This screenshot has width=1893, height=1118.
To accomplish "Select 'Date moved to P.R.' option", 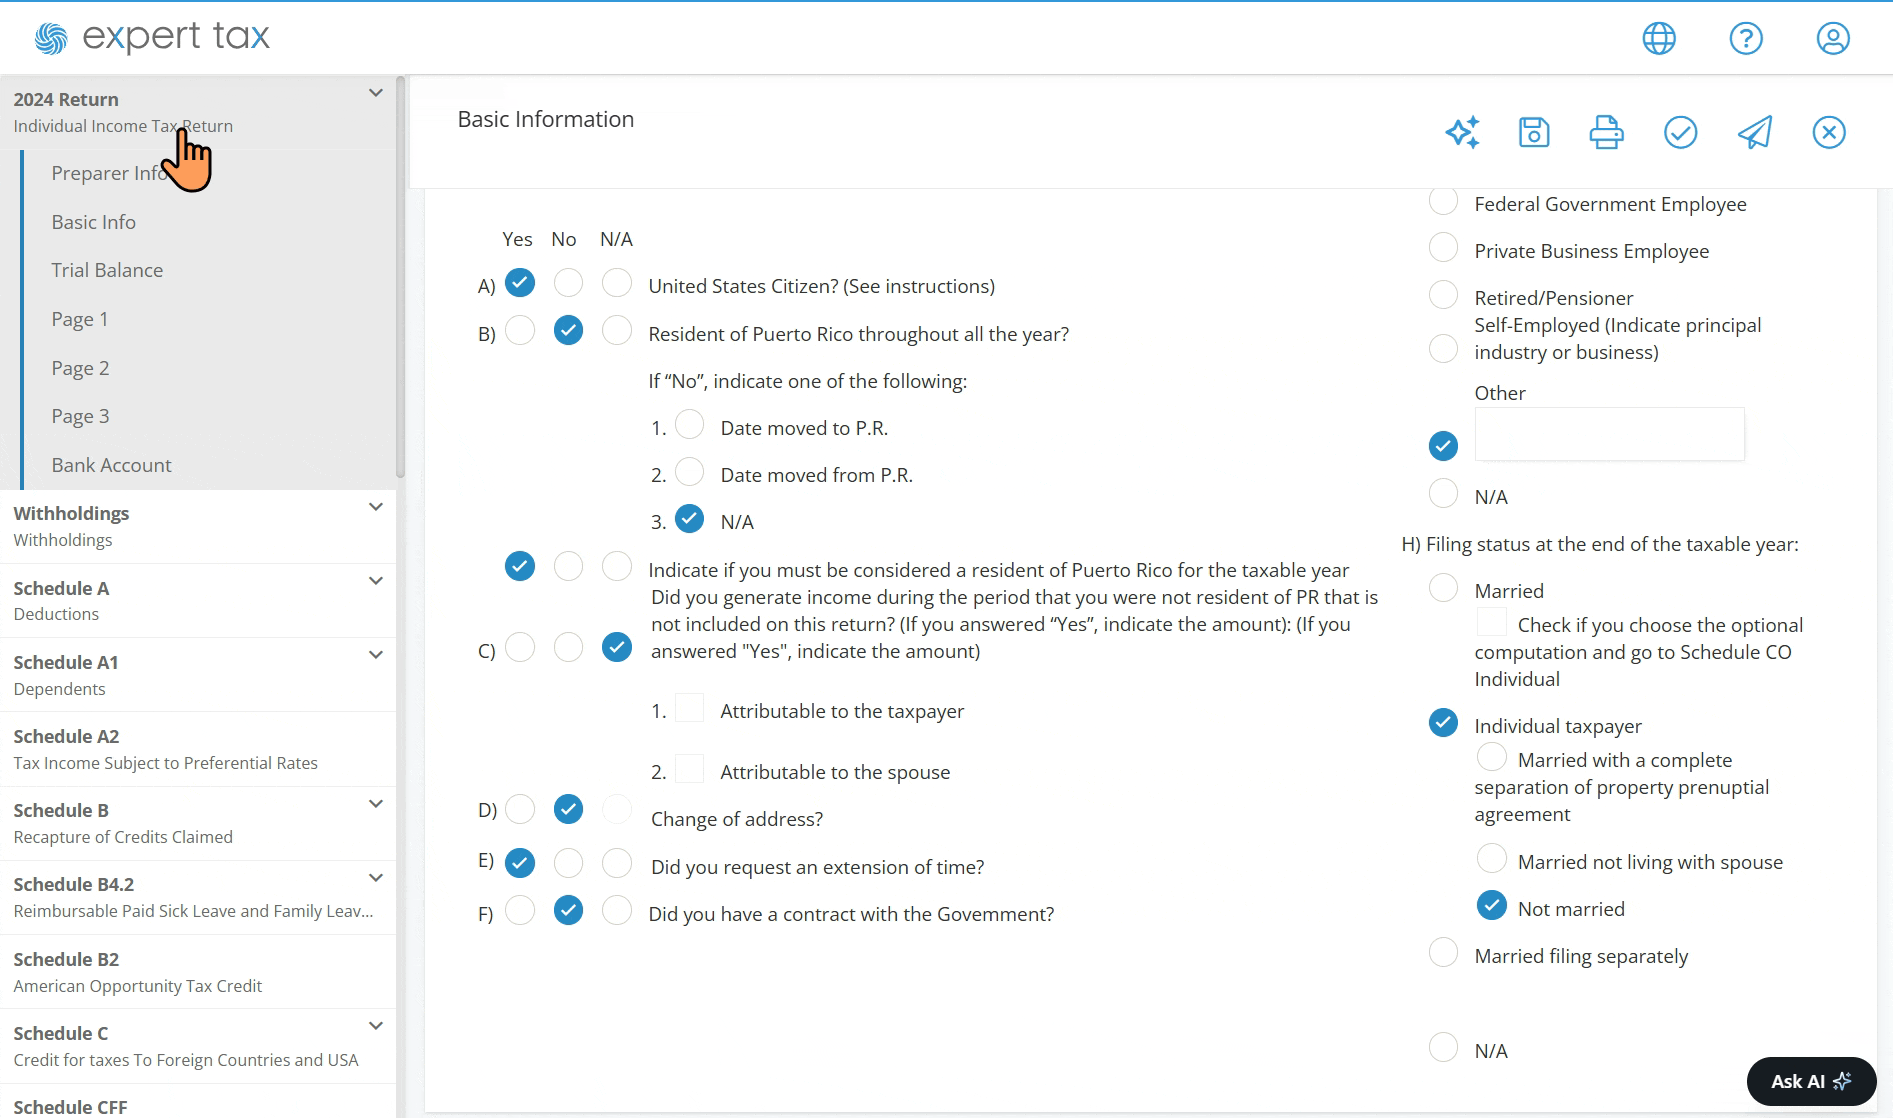I will (x=689, y=425).
